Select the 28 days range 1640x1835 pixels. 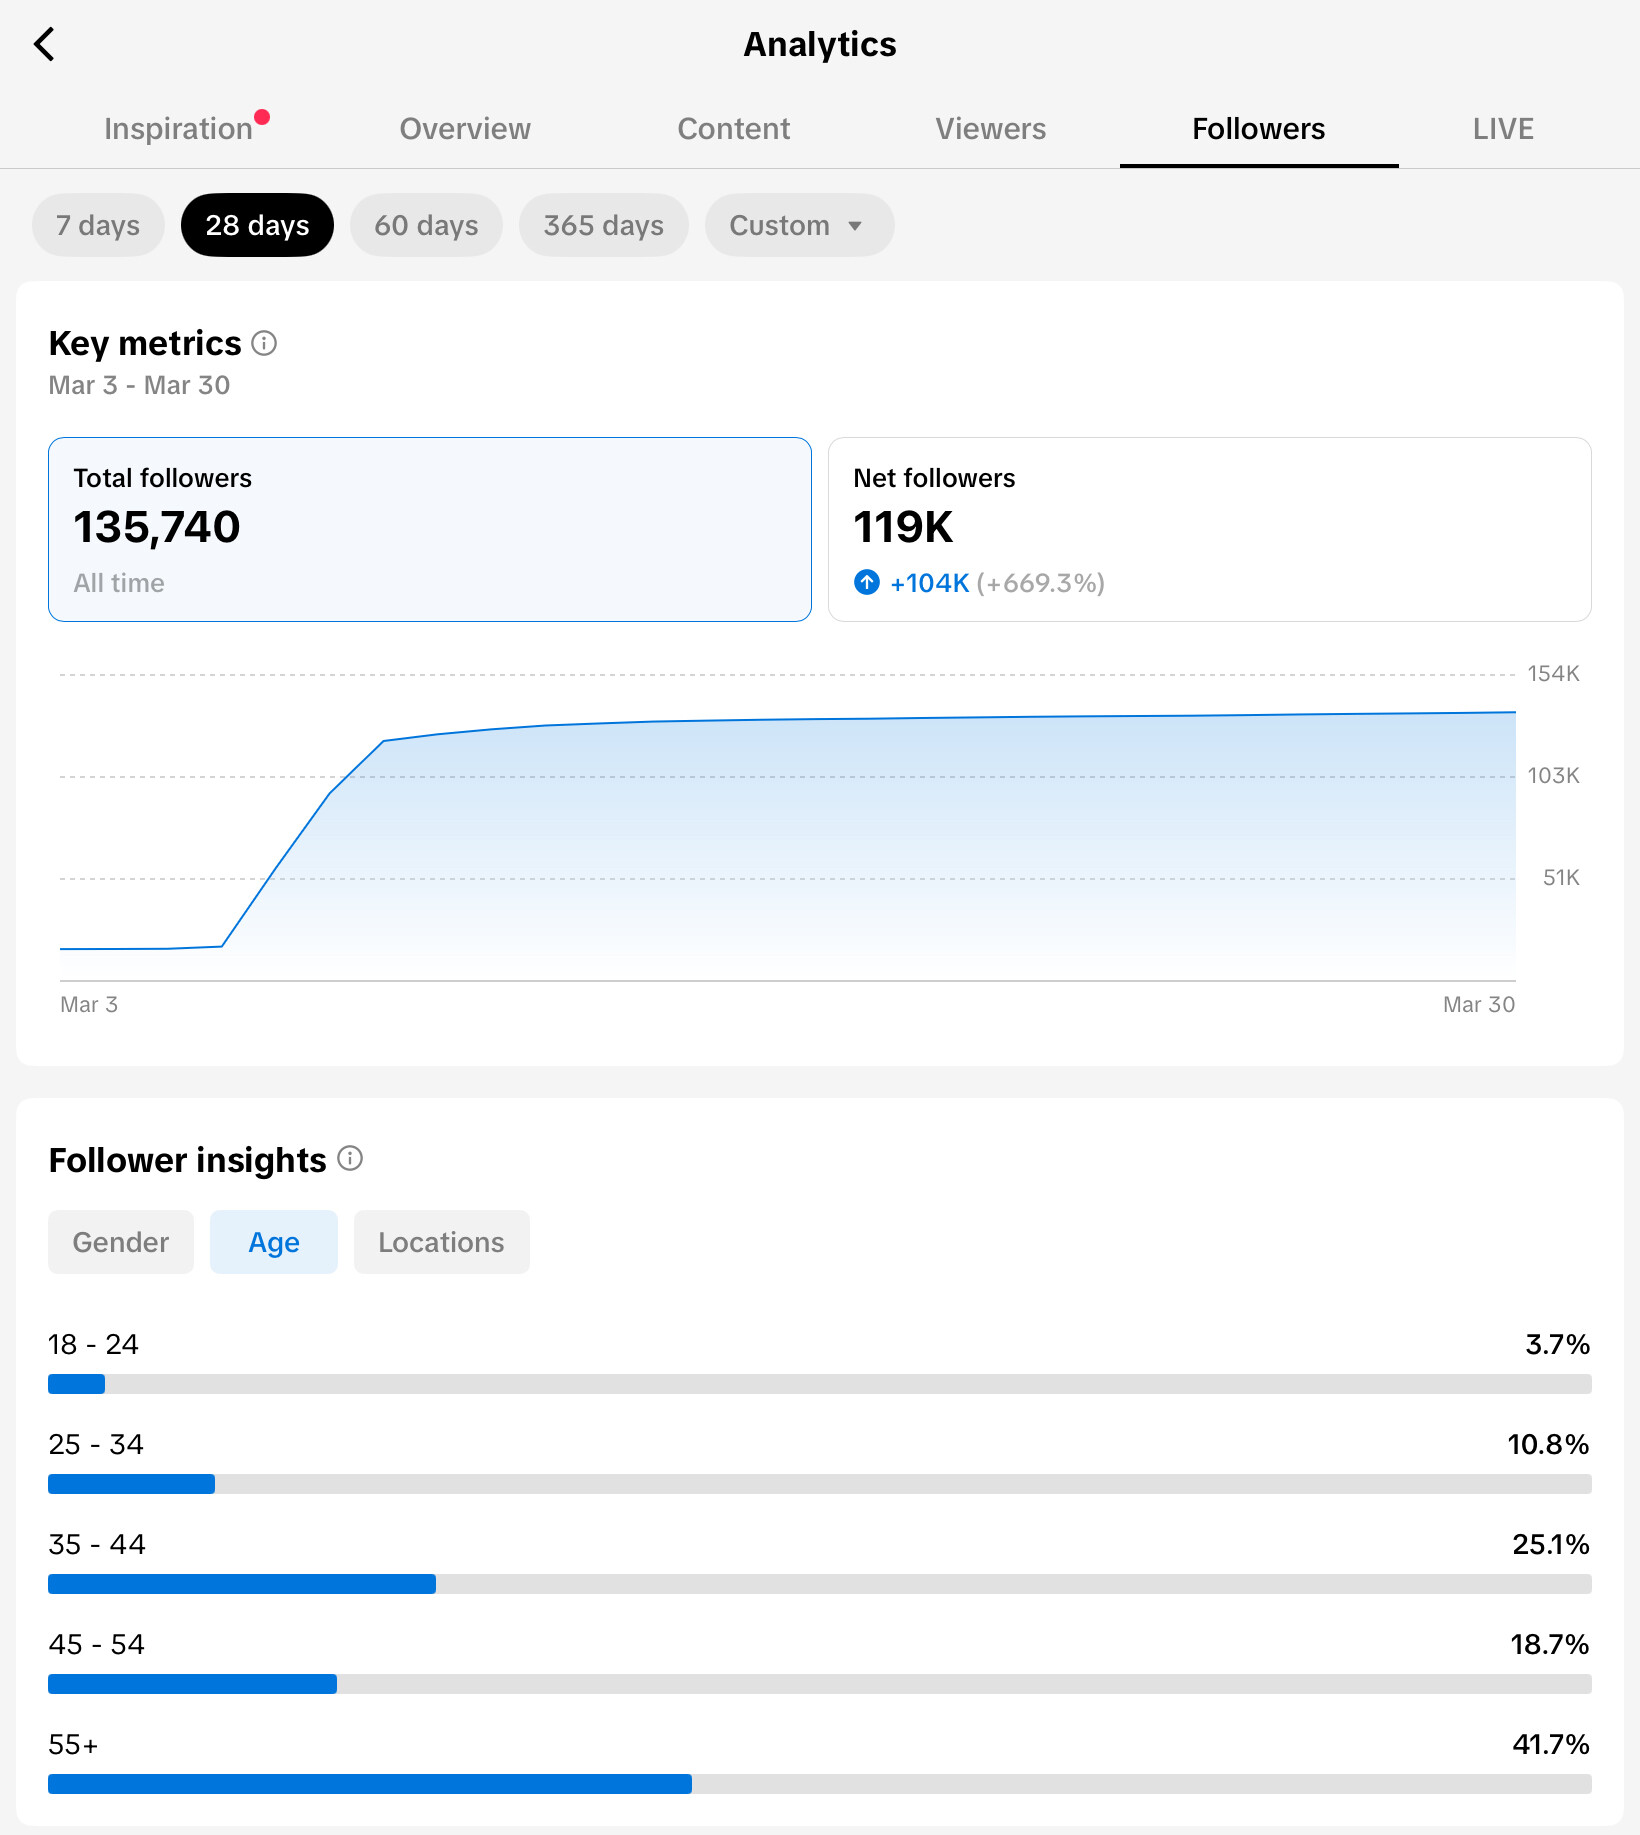click(257, 225)
